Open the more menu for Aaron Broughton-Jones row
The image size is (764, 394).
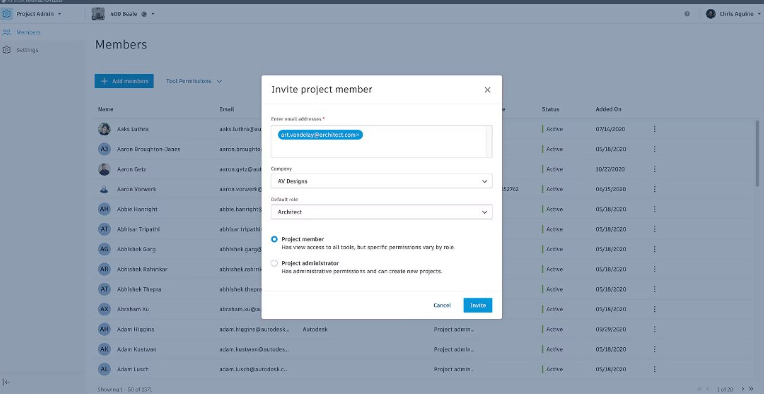pyautogui.click(x=654, y=149)
